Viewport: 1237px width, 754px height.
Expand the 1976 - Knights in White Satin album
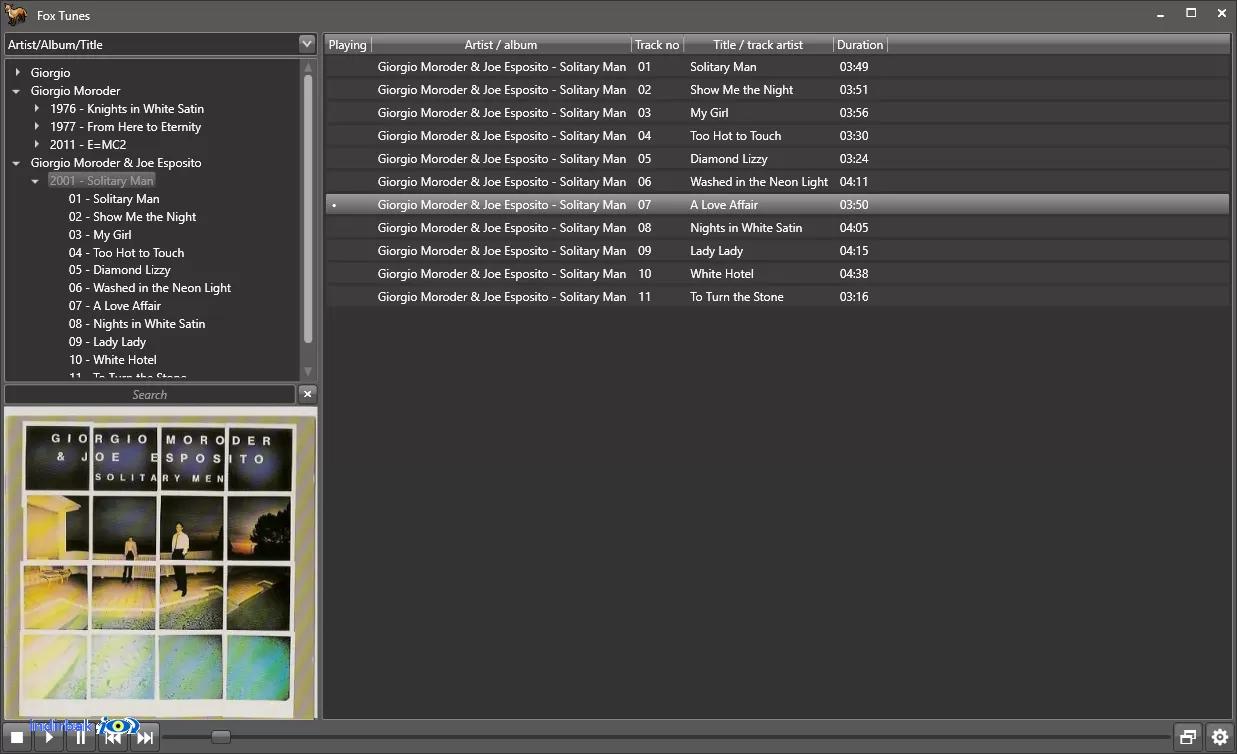(x=37, y=109)
